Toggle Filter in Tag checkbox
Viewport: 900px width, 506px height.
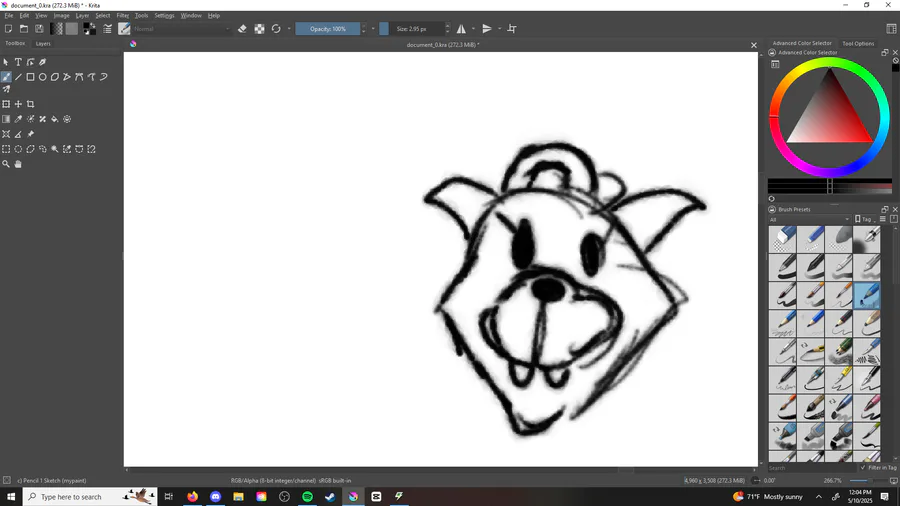coord(863,468)
